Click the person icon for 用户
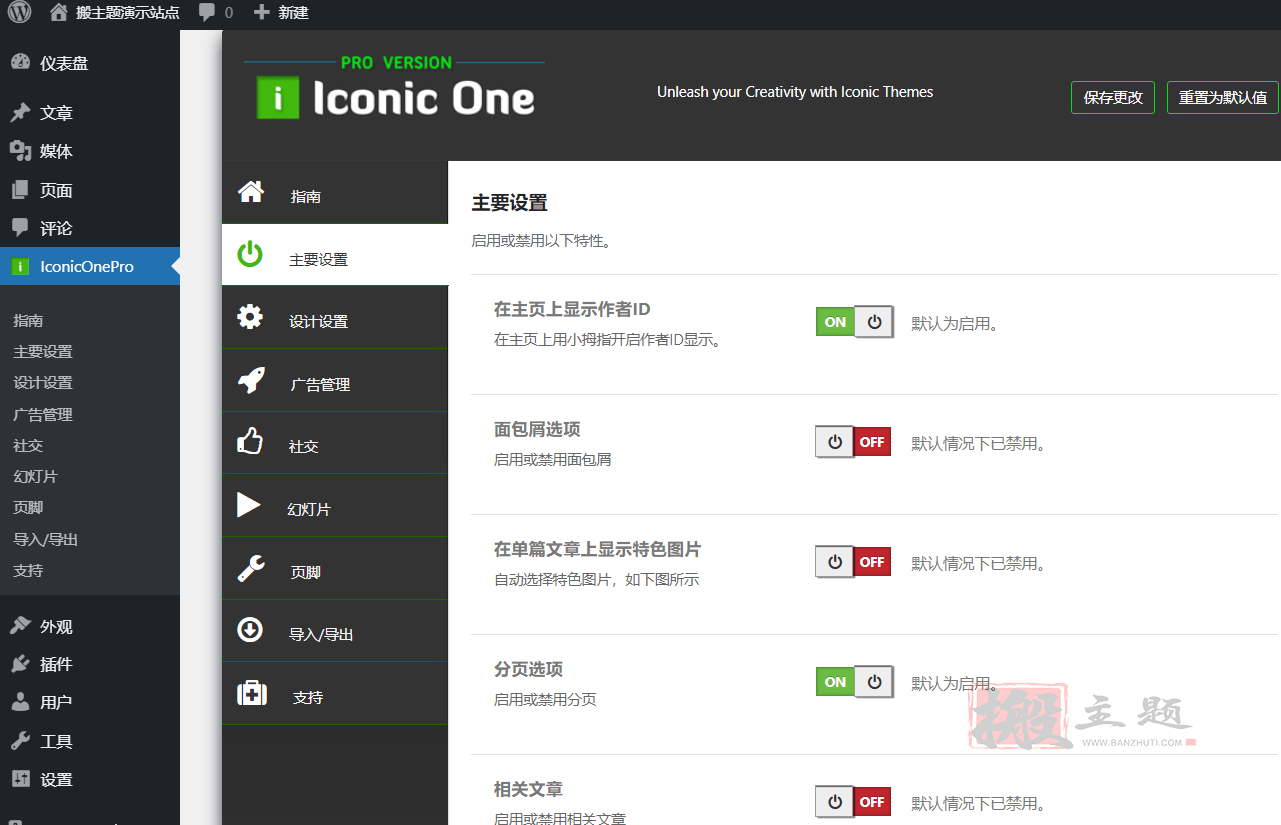 20,702
